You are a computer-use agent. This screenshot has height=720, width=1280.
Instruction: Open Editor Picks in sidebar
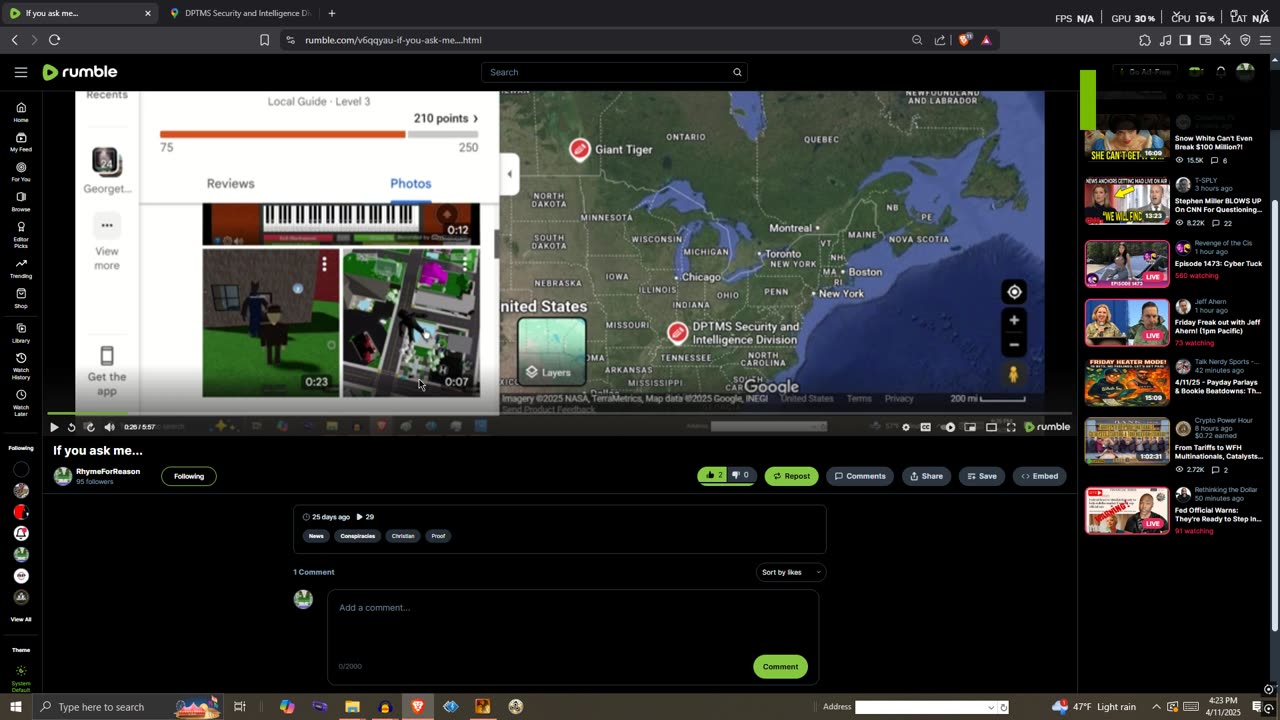click(x=21, y=234)
